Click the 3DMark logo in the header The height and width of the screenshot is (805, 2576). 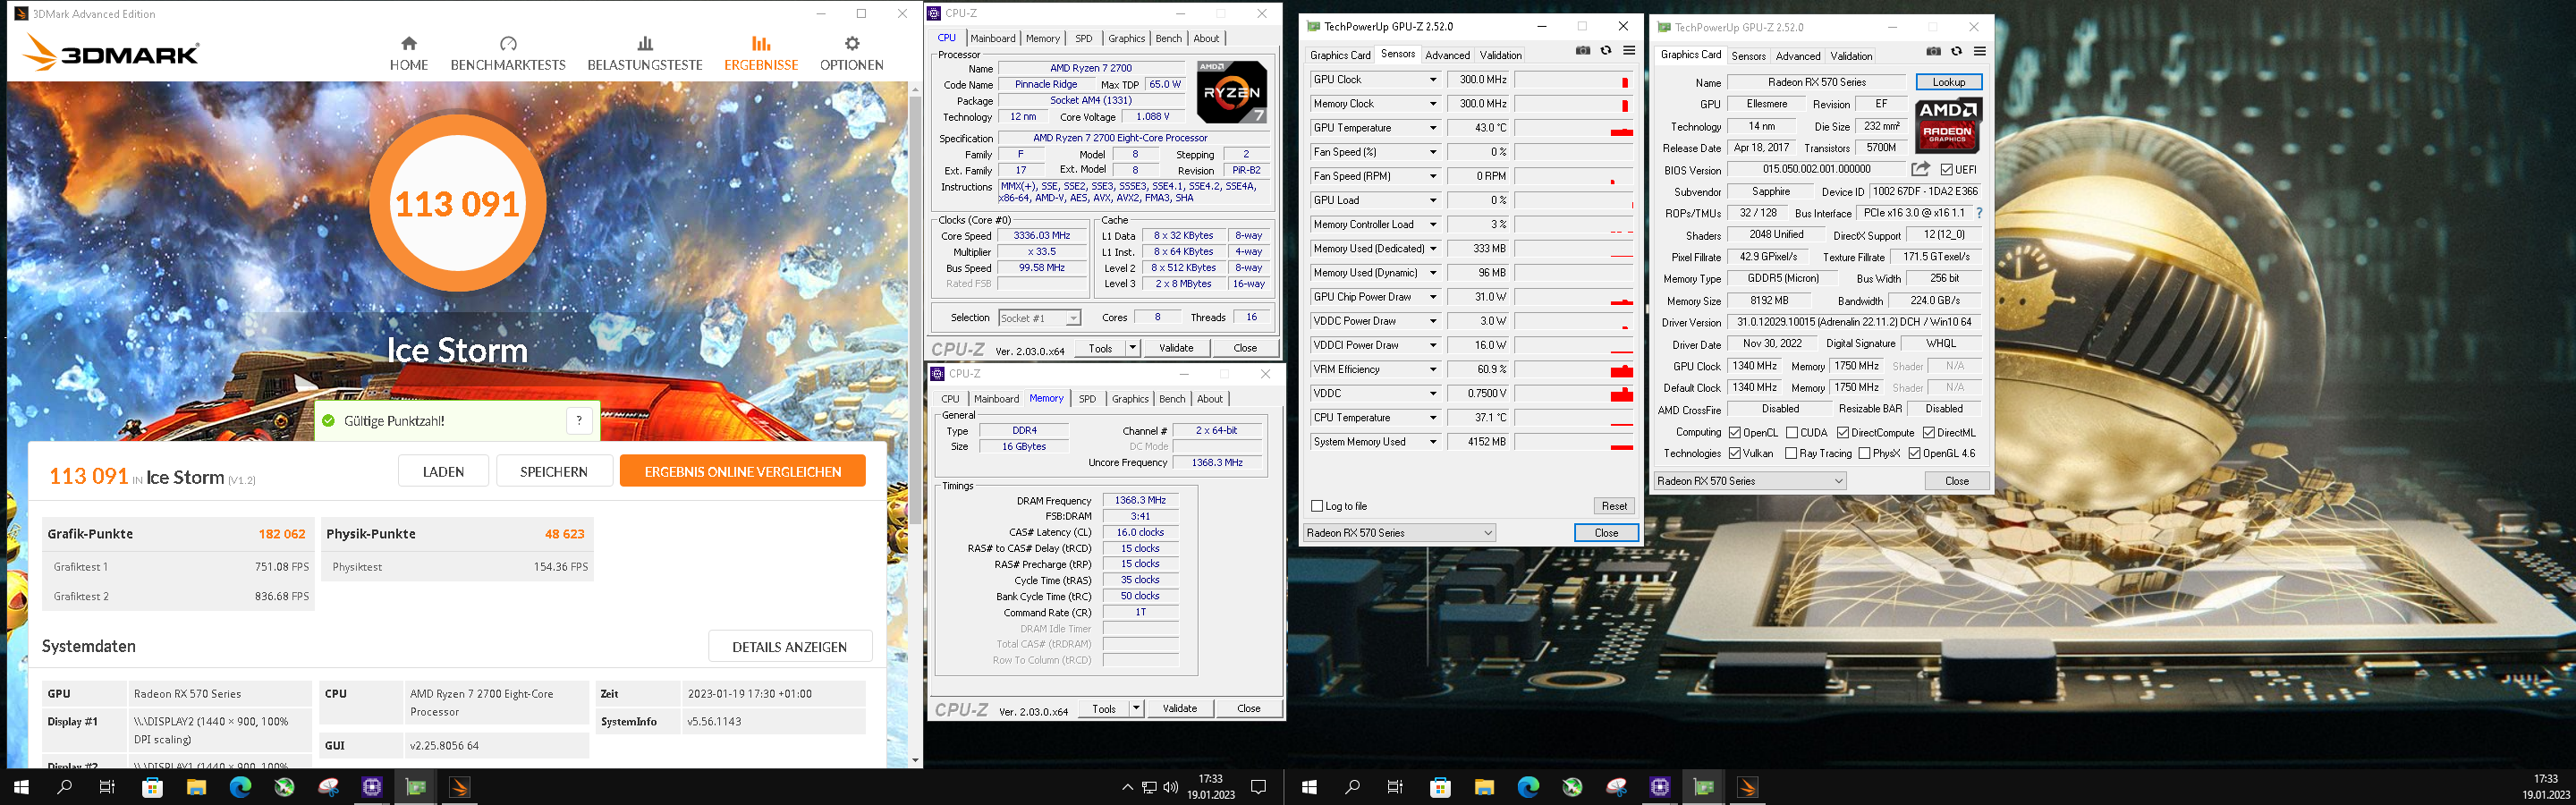[x=112, y=53]
